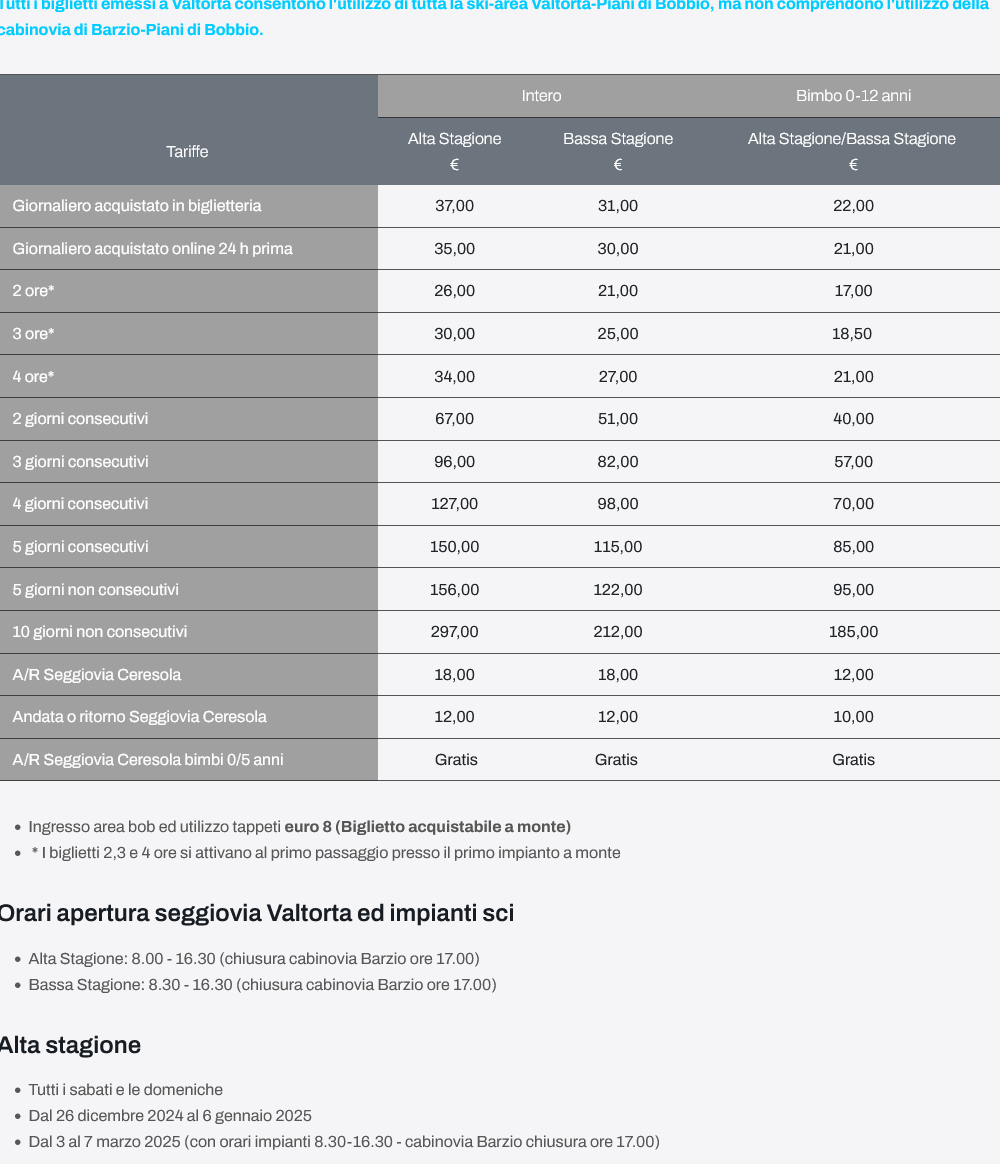Screen dimensions: 1000x1164
Task: Select the "4 giorni consecutivi" row label
Action: pyautogui.click(x=80, y=504)
